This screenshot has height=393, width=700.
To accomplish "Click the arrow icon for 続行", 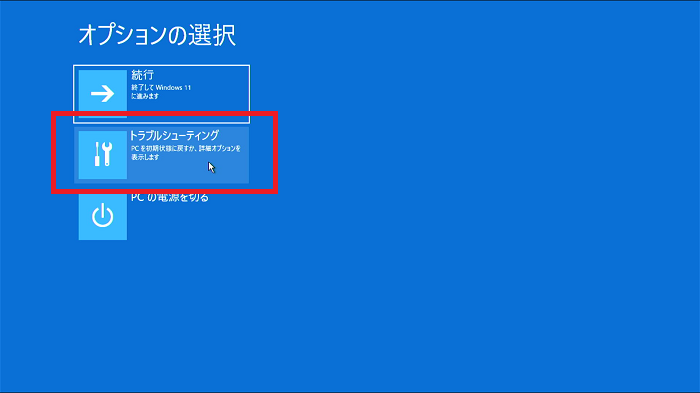I will click(103, 93).
